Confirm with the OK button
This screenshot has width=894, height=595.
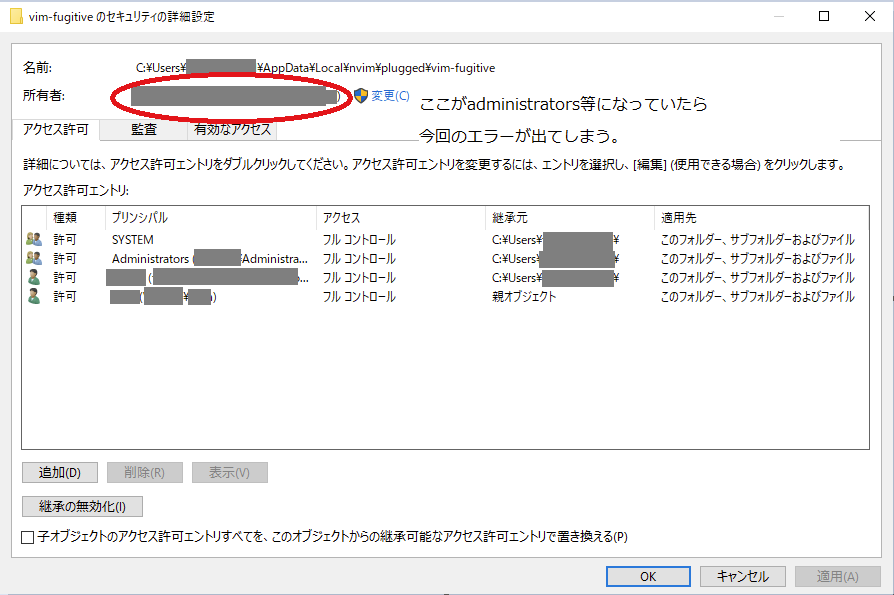tap(648, 576)
